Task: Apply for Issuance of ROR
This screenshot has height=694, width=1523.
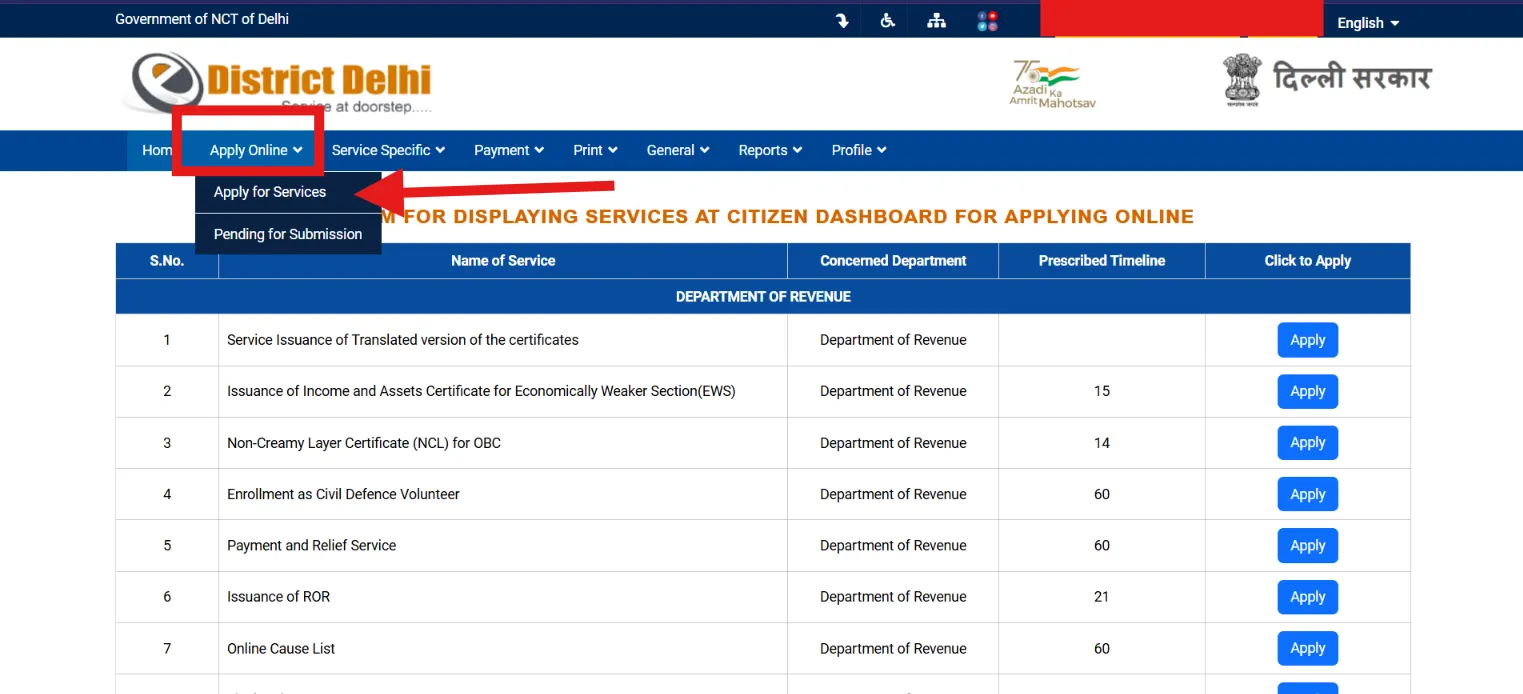Action: tap(1307, 597)
